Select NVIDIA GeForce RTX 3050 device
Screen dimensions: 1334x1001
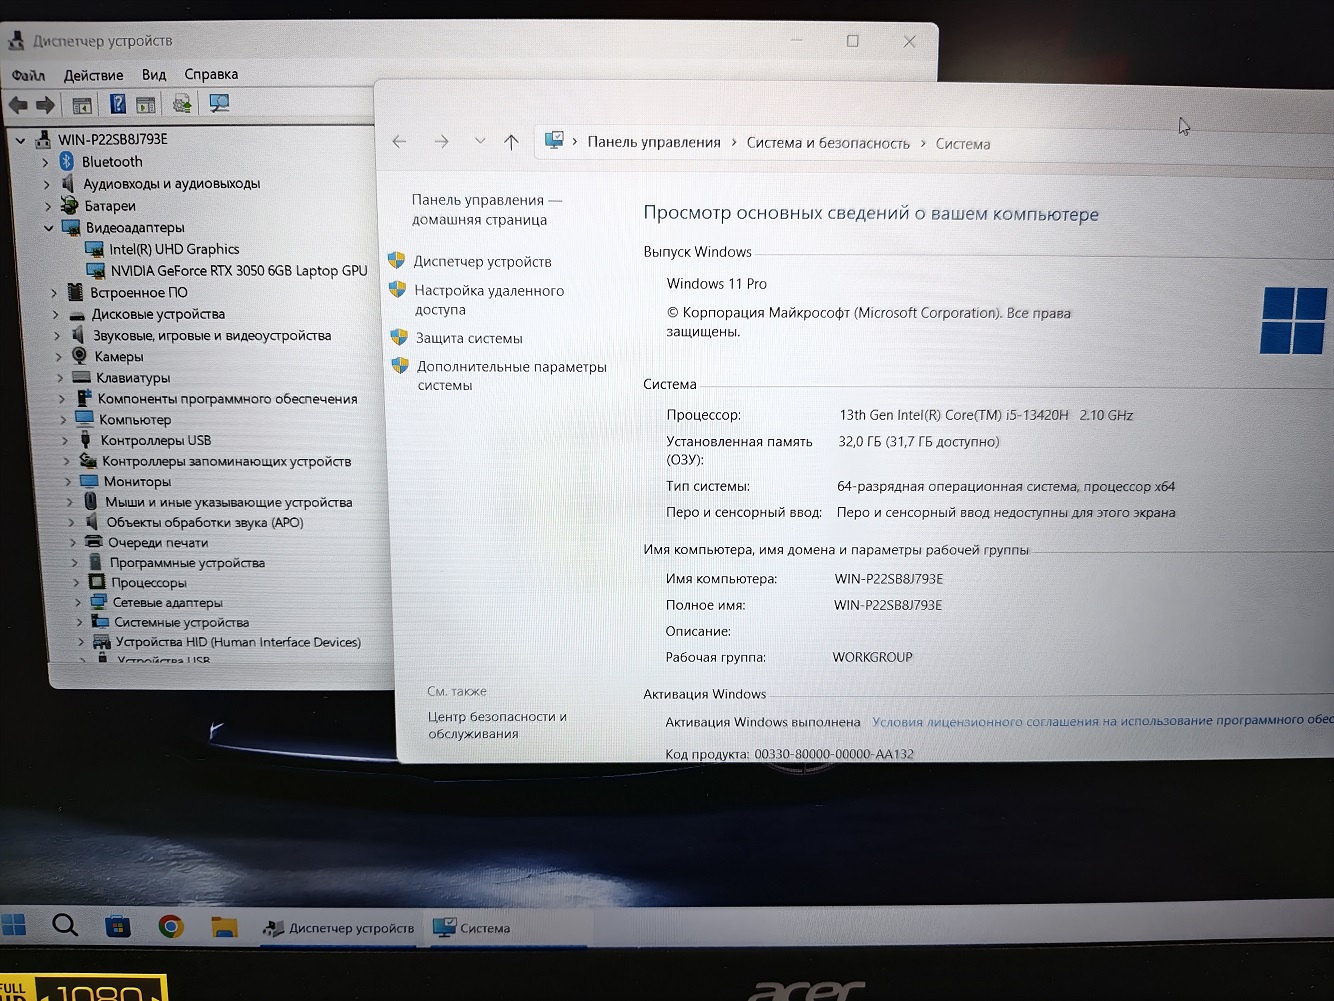pos(239,270)
